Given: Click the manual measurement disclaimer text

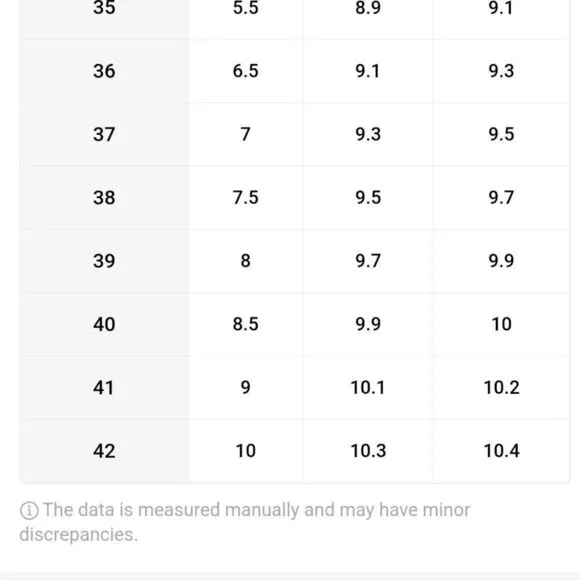Looking at the screenshot, I should (245, 522).
